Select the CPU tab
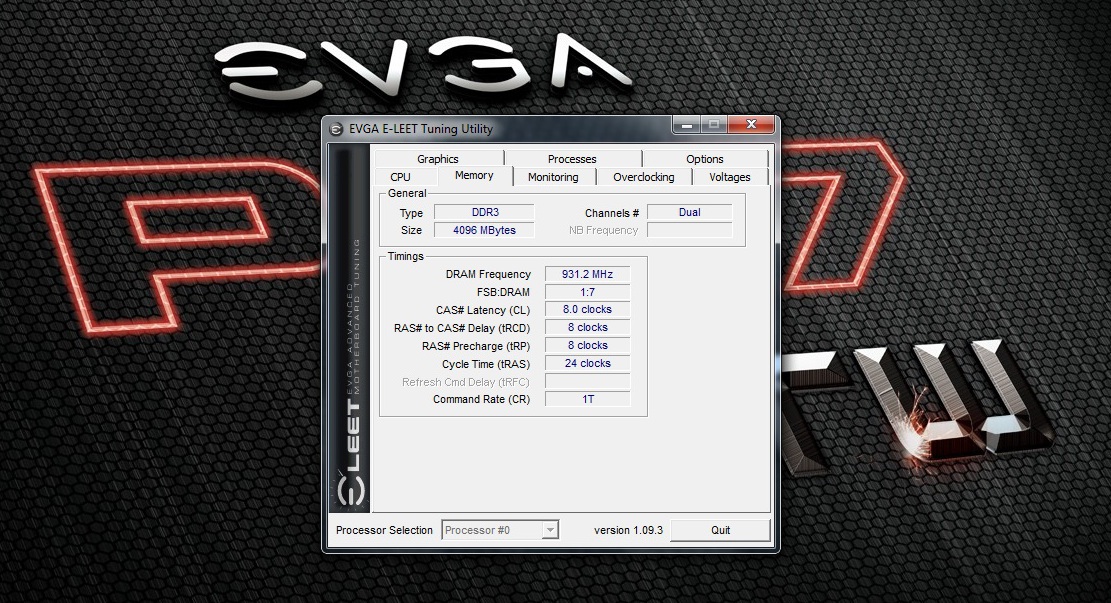The height and width of the screenshot is (603, 1111). 400,177
